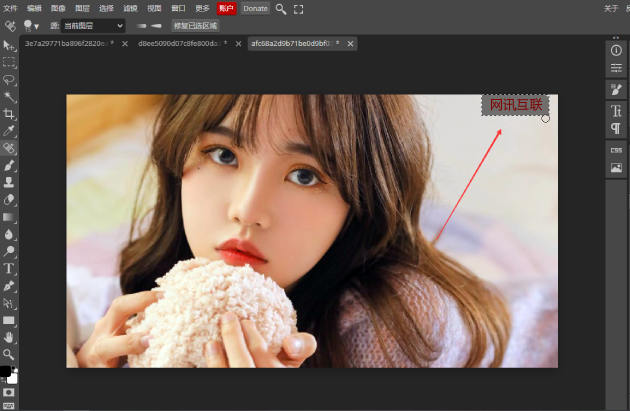
Task: Toggle quick mask mode button
Action: (x=9, y=393)
